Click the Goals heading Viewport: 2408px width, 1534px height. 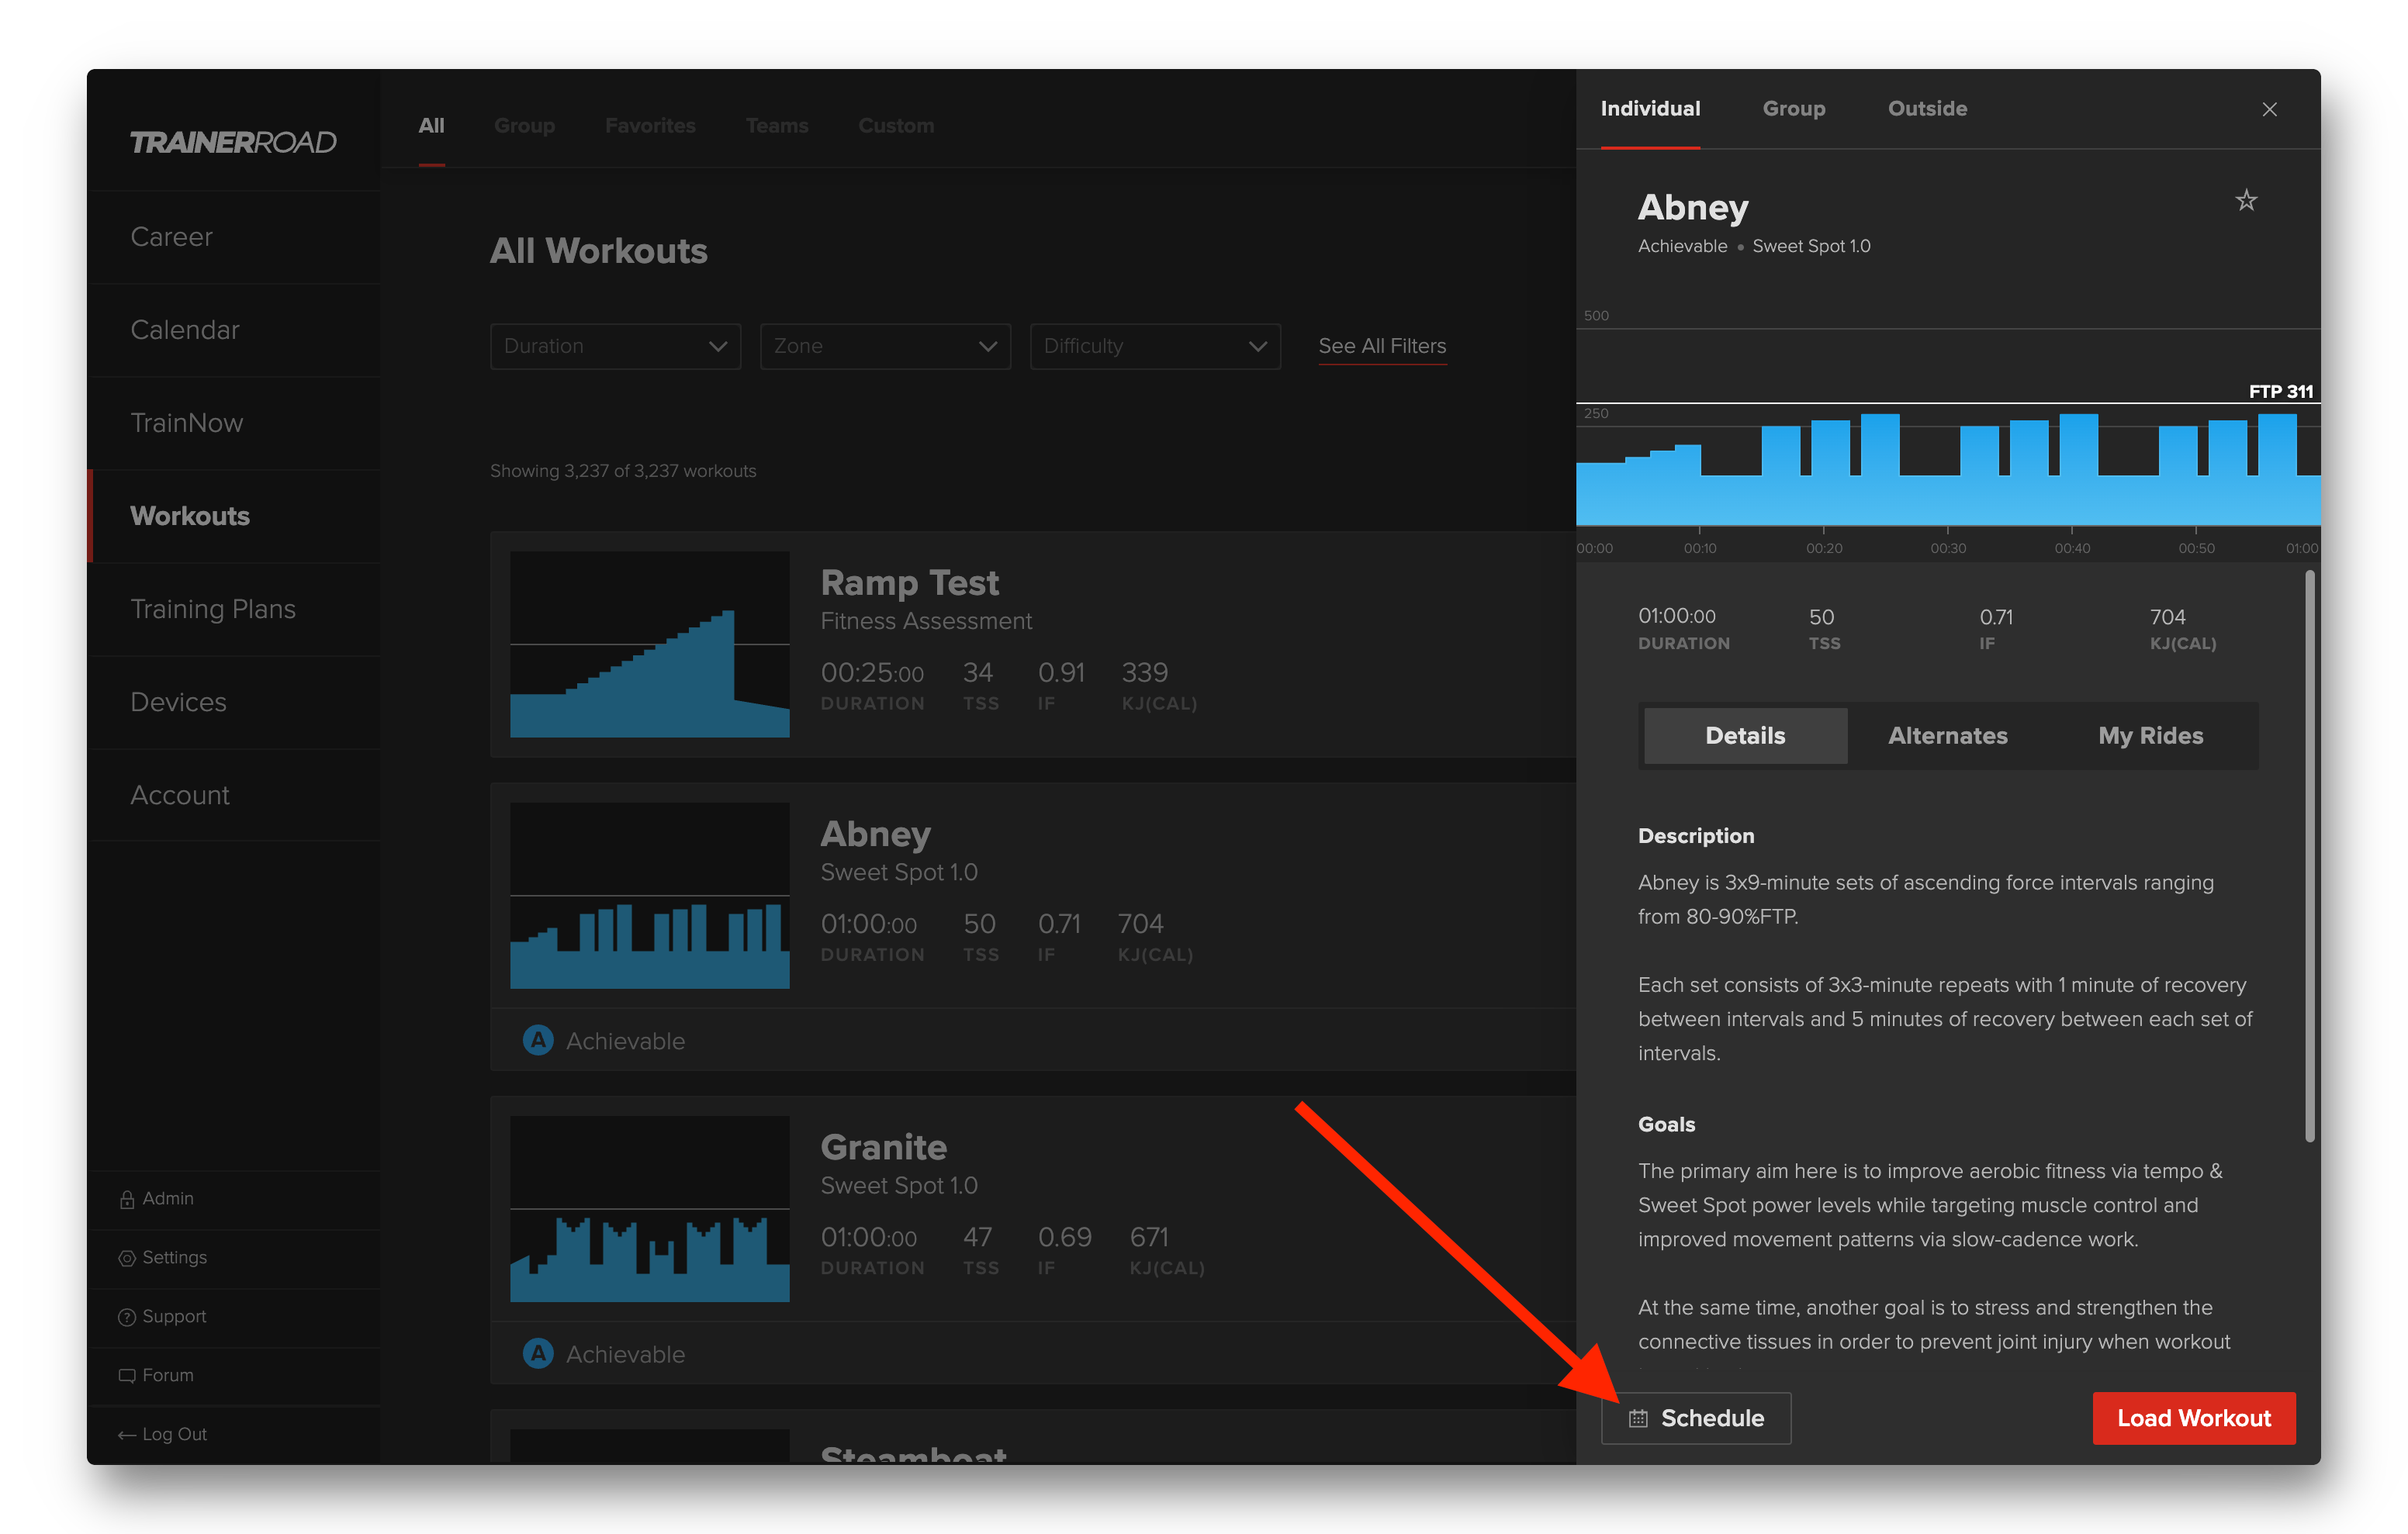pos(1666,1124)
